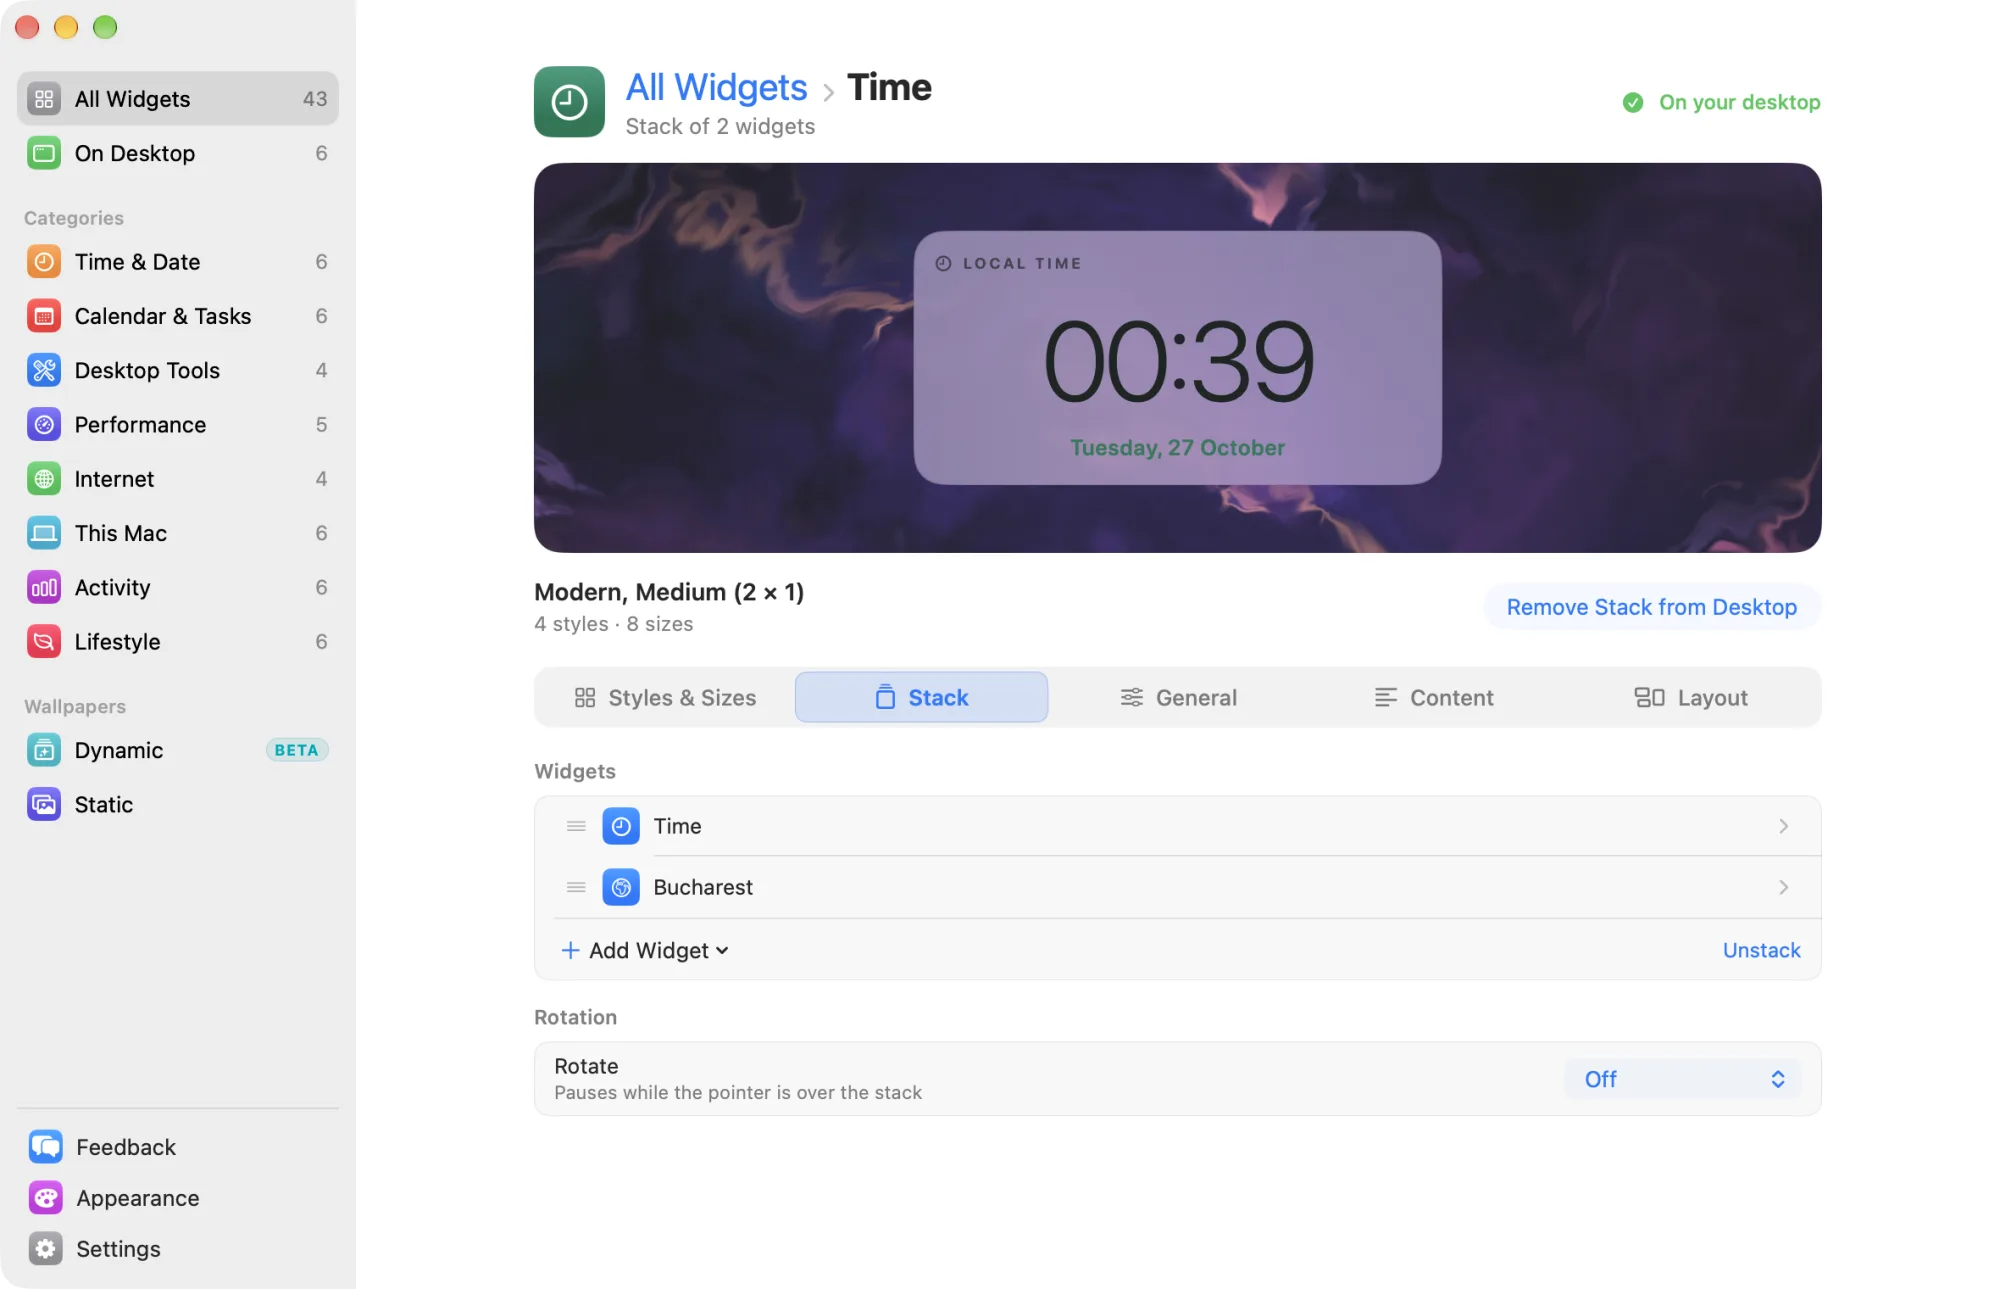Viewport: 2000px width, 1289px height.
Task: Expand the Add Widget dropdown
Action: [x=645, y=950]
